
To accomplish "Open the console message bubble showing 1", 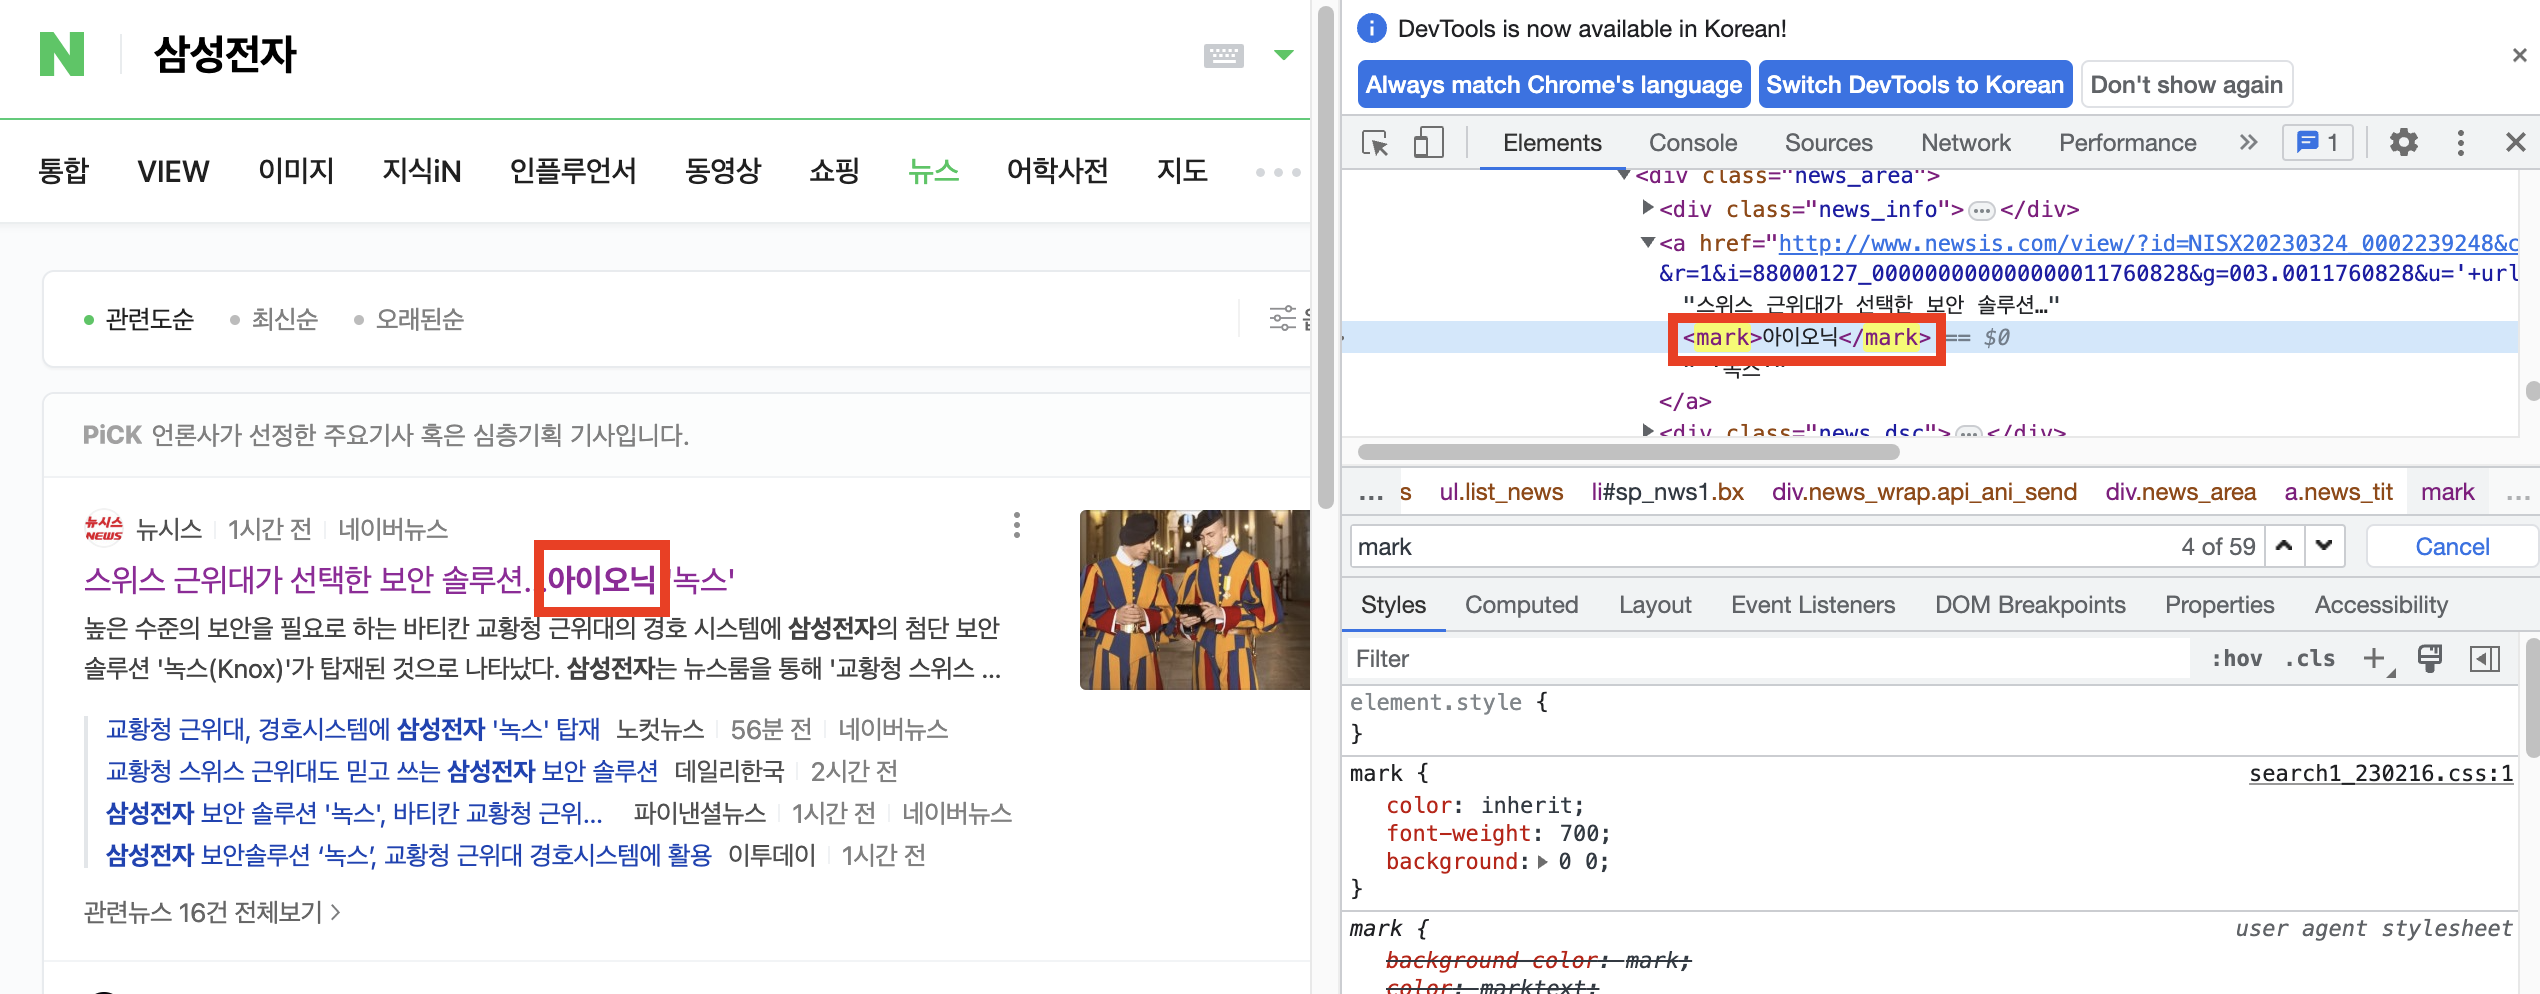I will [x=2317, y=142].
